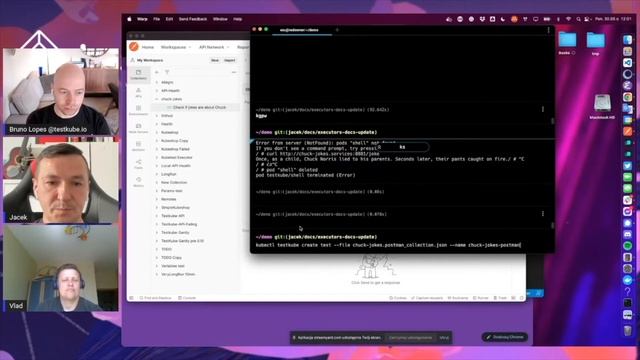Open Cookies in Postman footer

(x=398, y=298)
